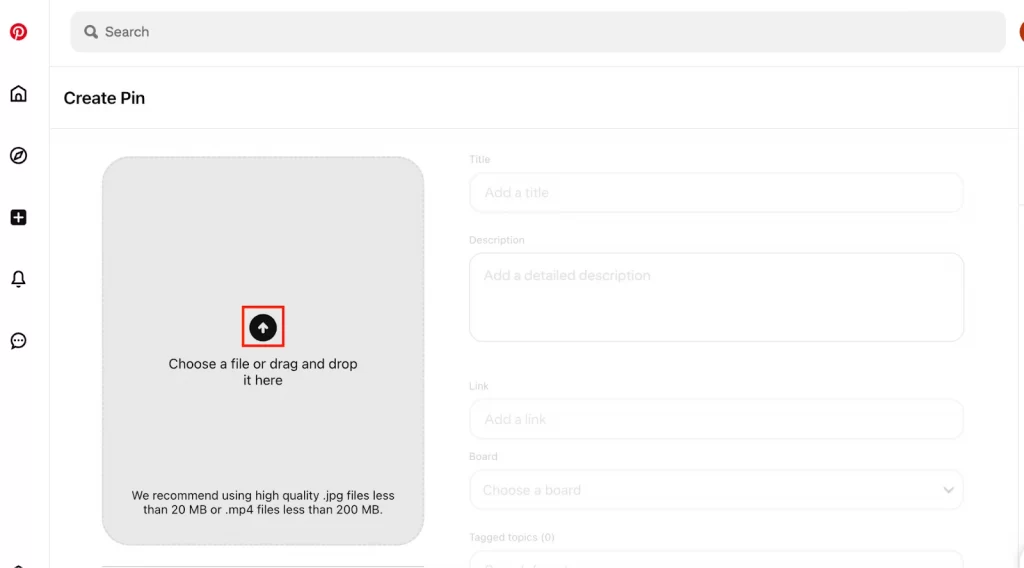Open the Explore compass icon
The height and width of the screenshot is (568, 1024).
tap(18, 155)
